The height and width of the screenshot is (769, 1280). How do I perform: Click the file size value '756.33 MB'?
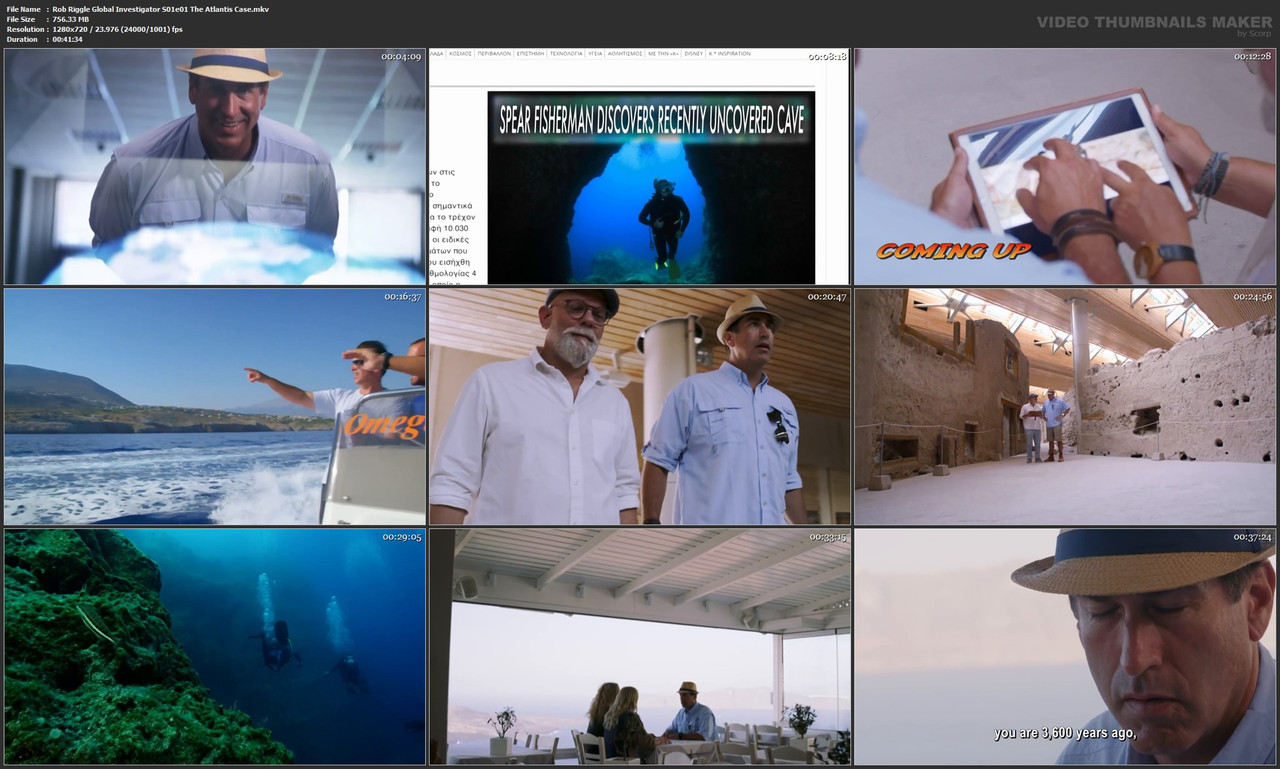[x=71, y=19]
